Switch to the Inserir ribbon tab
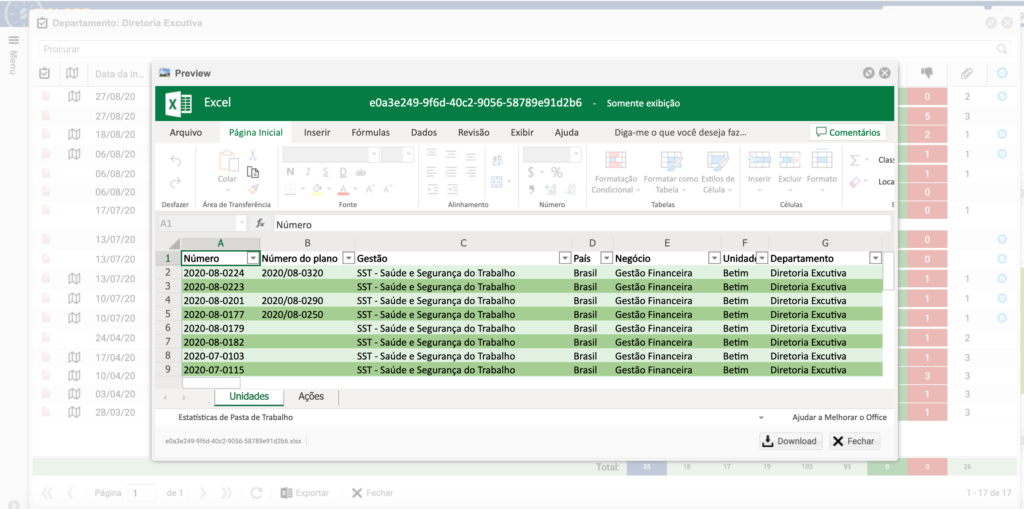 pyautogui.click(x=317, y=133)
